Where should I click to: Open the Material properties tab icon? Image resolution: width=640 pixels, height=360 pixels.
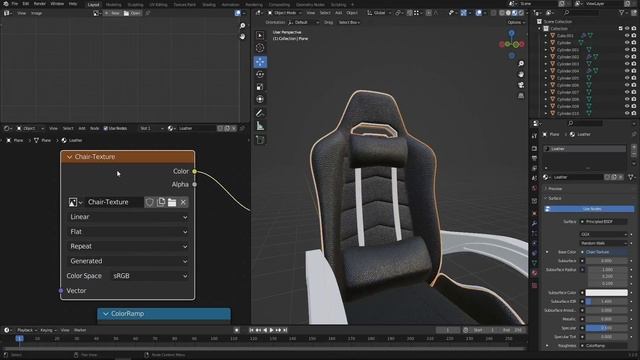pyautogui.click(x=534, y=273)
